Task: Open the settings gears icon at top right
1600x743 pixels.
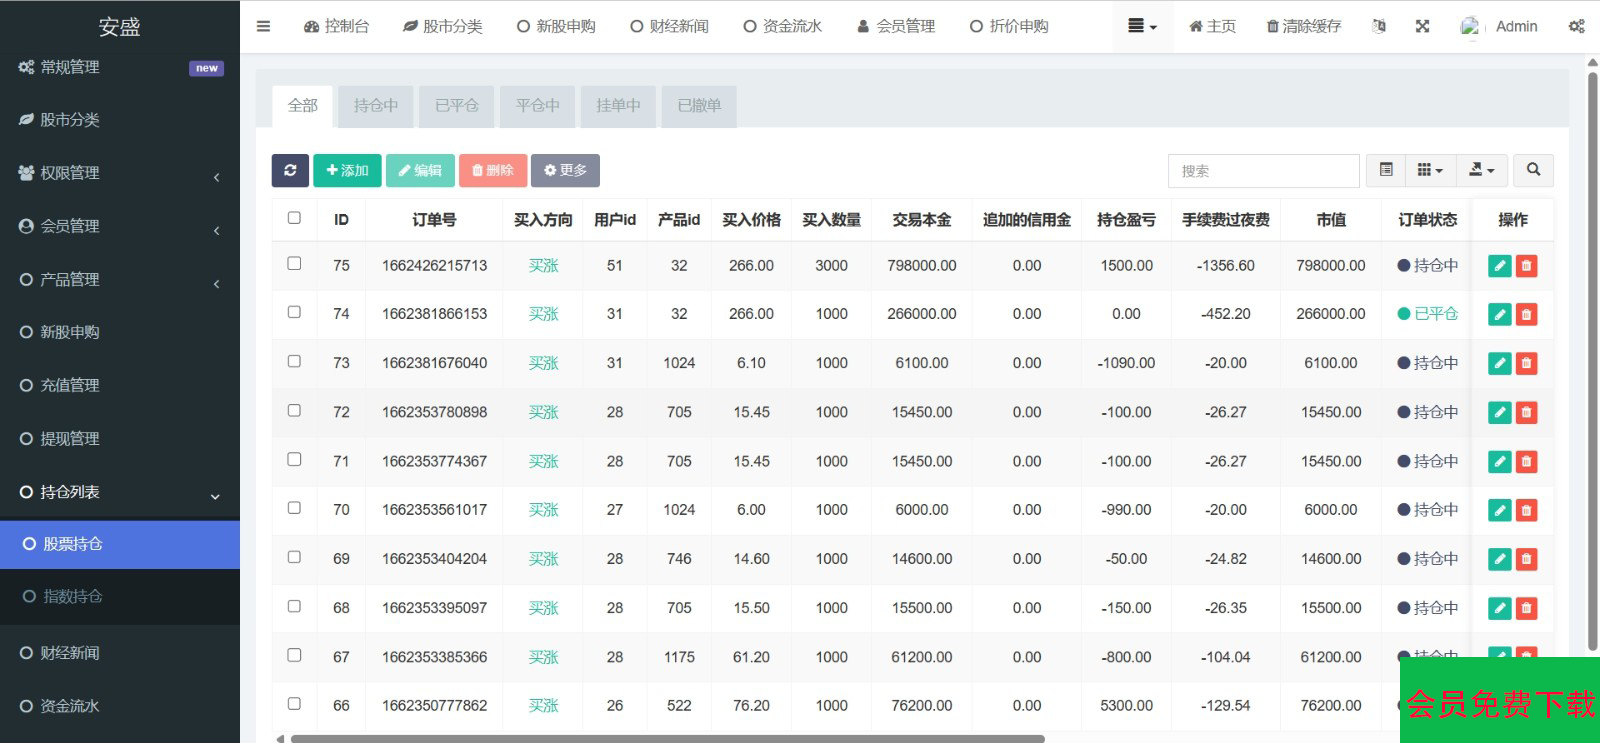Action: point(1576,27)
